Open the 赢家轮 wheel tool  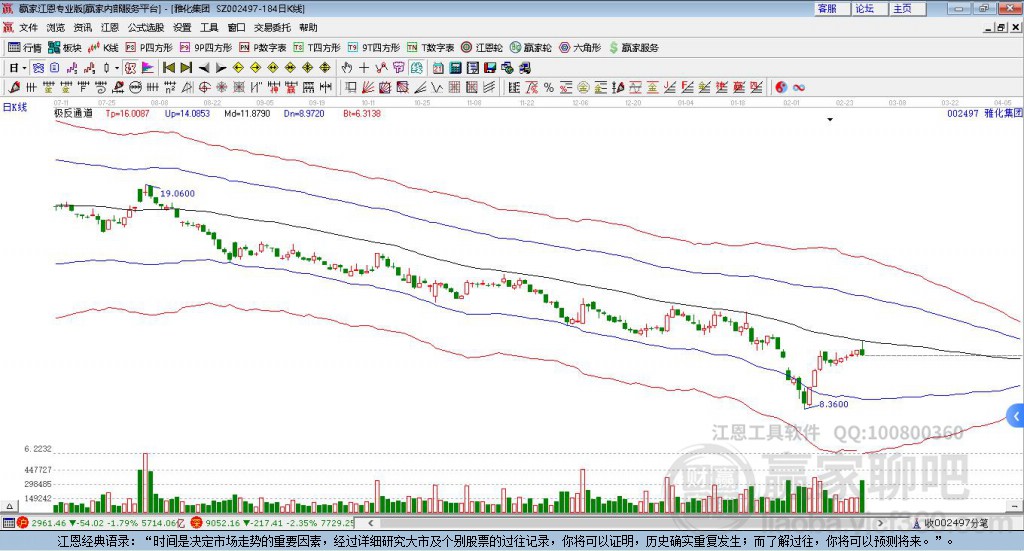coord(530,48)
